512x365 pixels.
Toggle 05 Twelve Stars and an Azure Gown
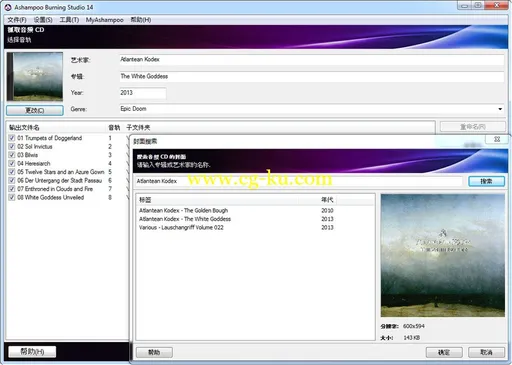click(12, 172)
